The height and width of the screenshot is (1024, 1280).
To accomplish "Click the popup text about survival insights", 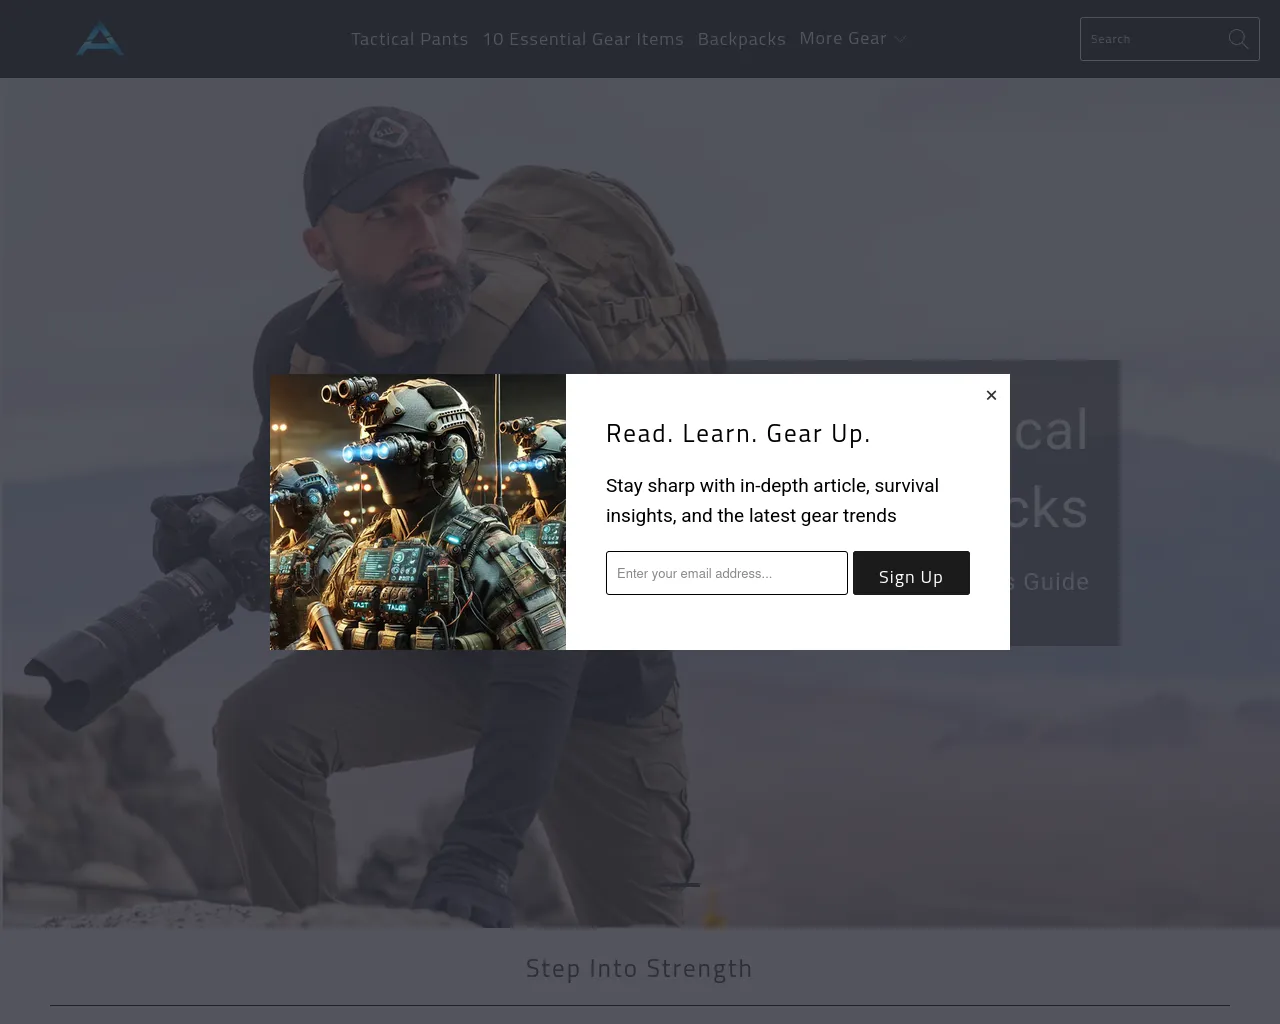I will pos(772,500).
